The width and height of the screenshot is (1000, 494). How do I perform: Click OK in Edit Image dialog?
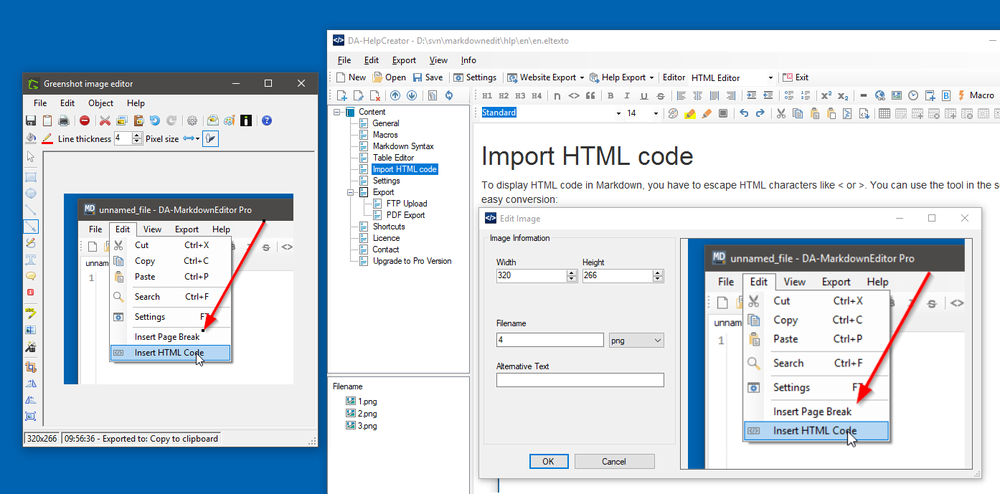tap(548, 461)
